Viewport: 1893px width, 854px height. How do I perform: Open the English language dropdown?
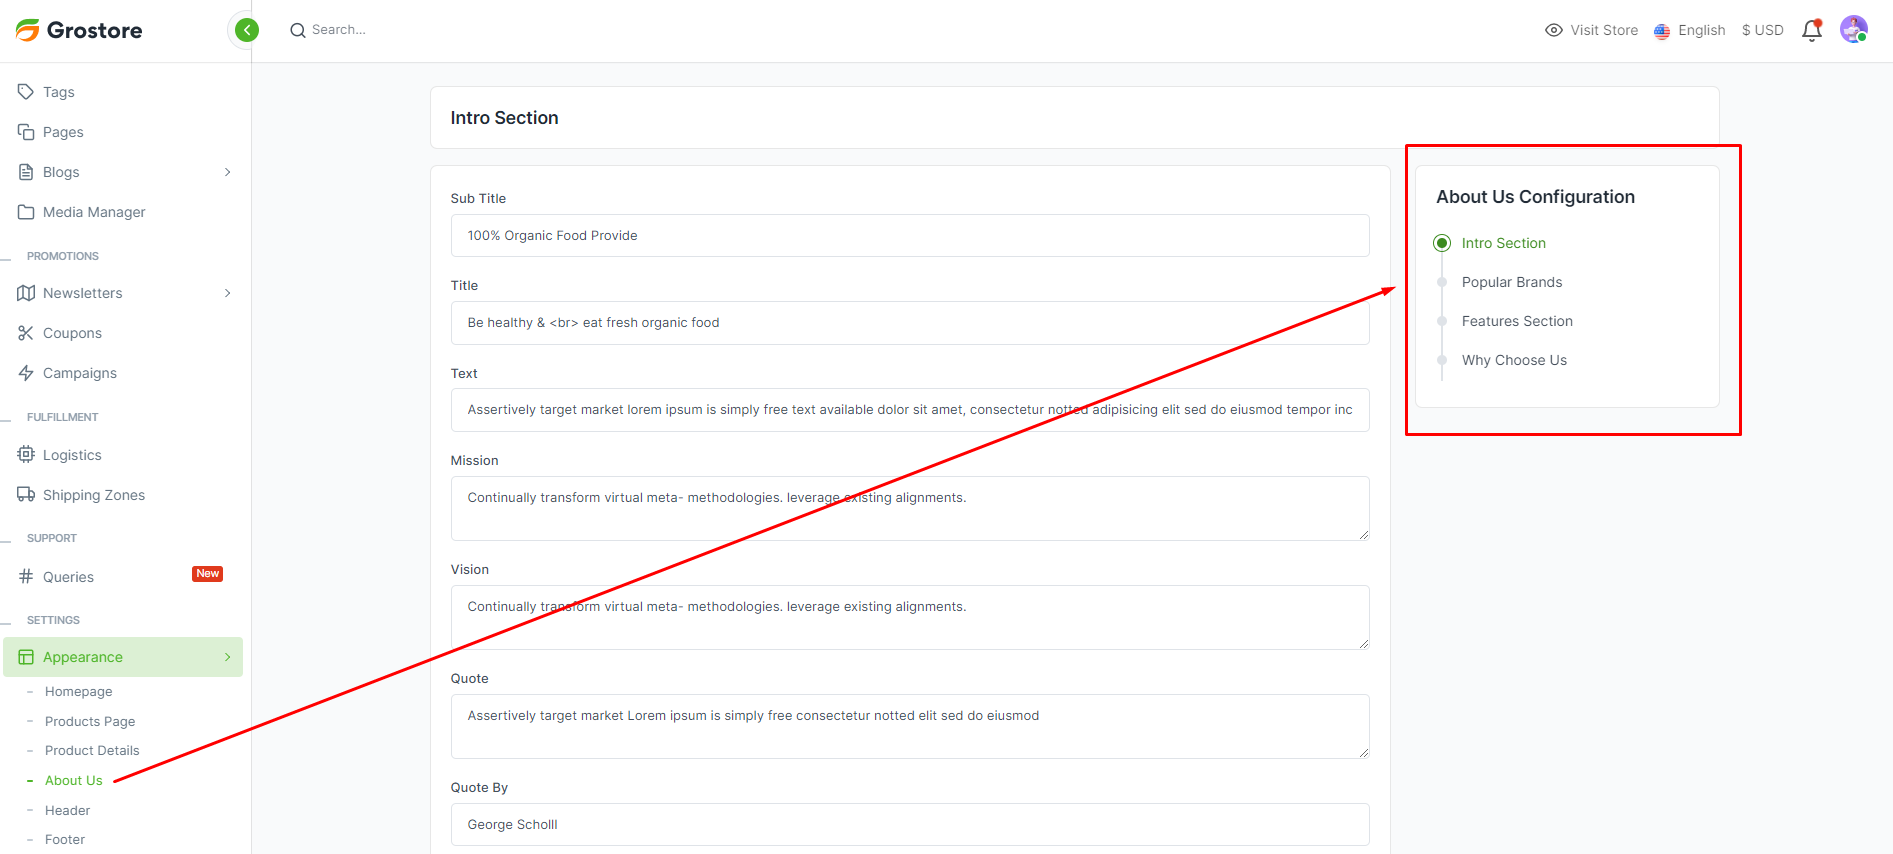1690,30
